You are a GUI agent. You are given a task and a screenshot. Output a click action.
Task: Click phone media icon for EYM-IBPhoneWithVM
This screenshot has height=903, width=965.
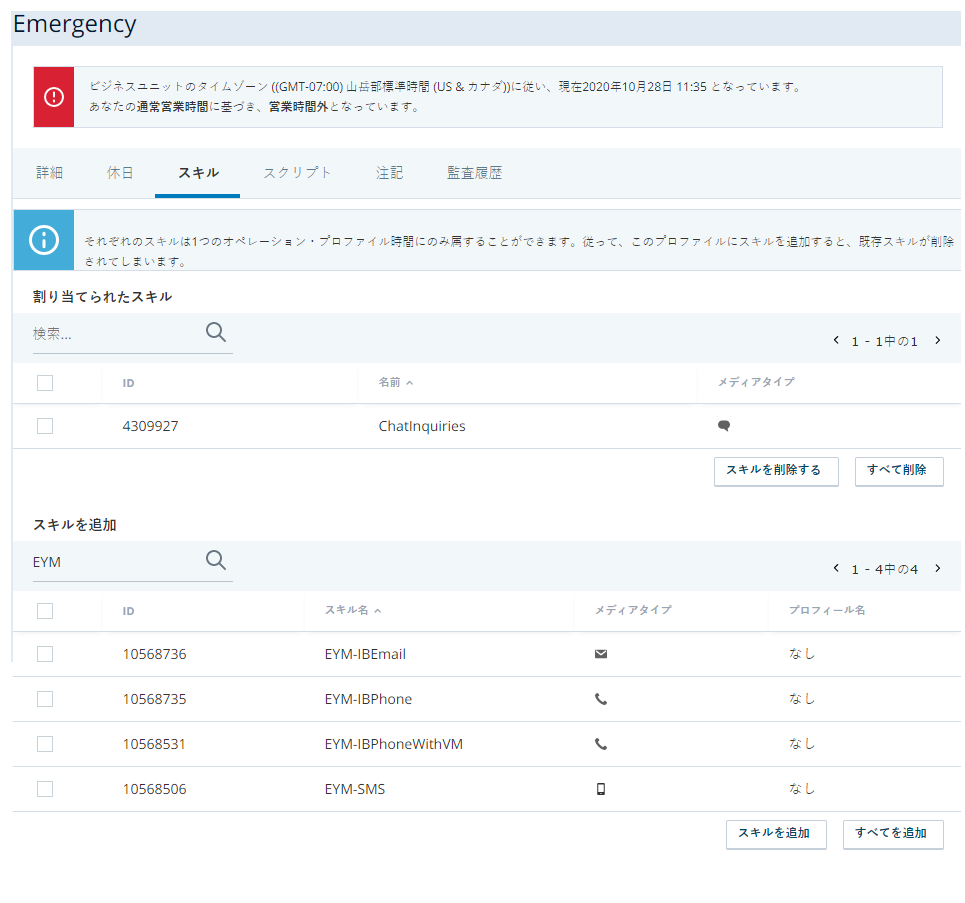601,744
